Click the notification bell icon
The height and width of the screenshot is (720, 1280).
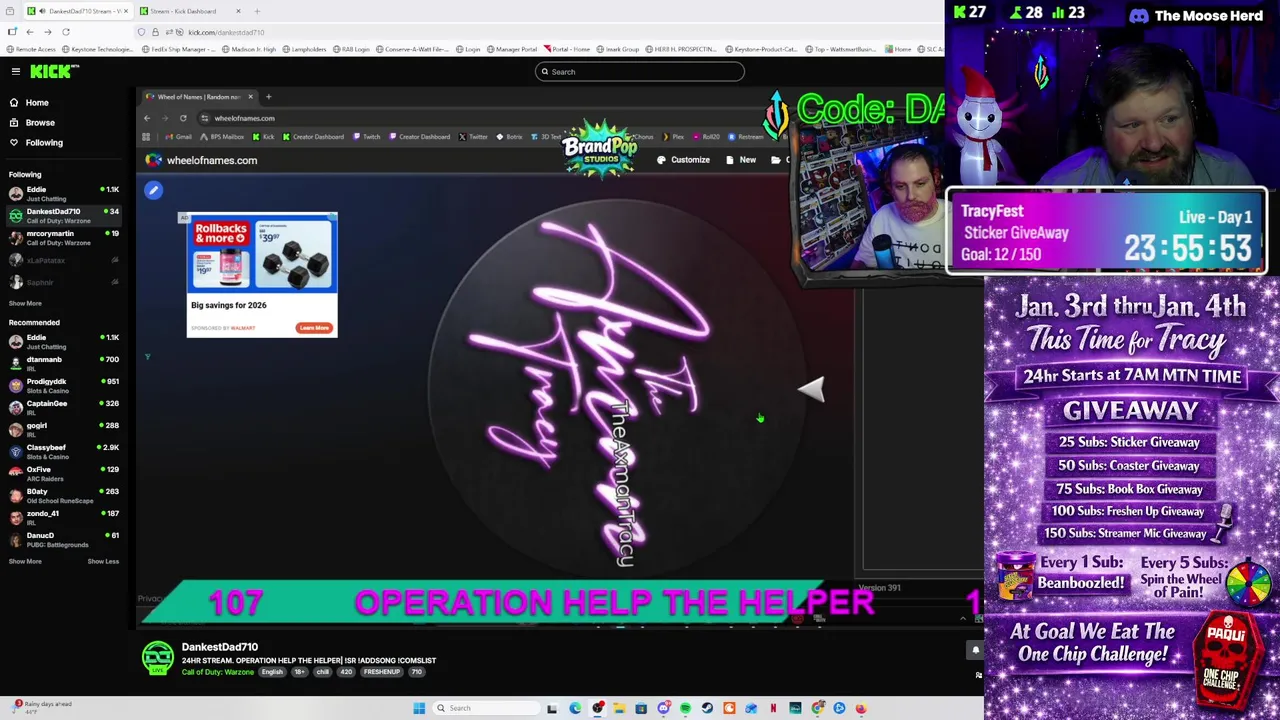(x=976, y=650)
